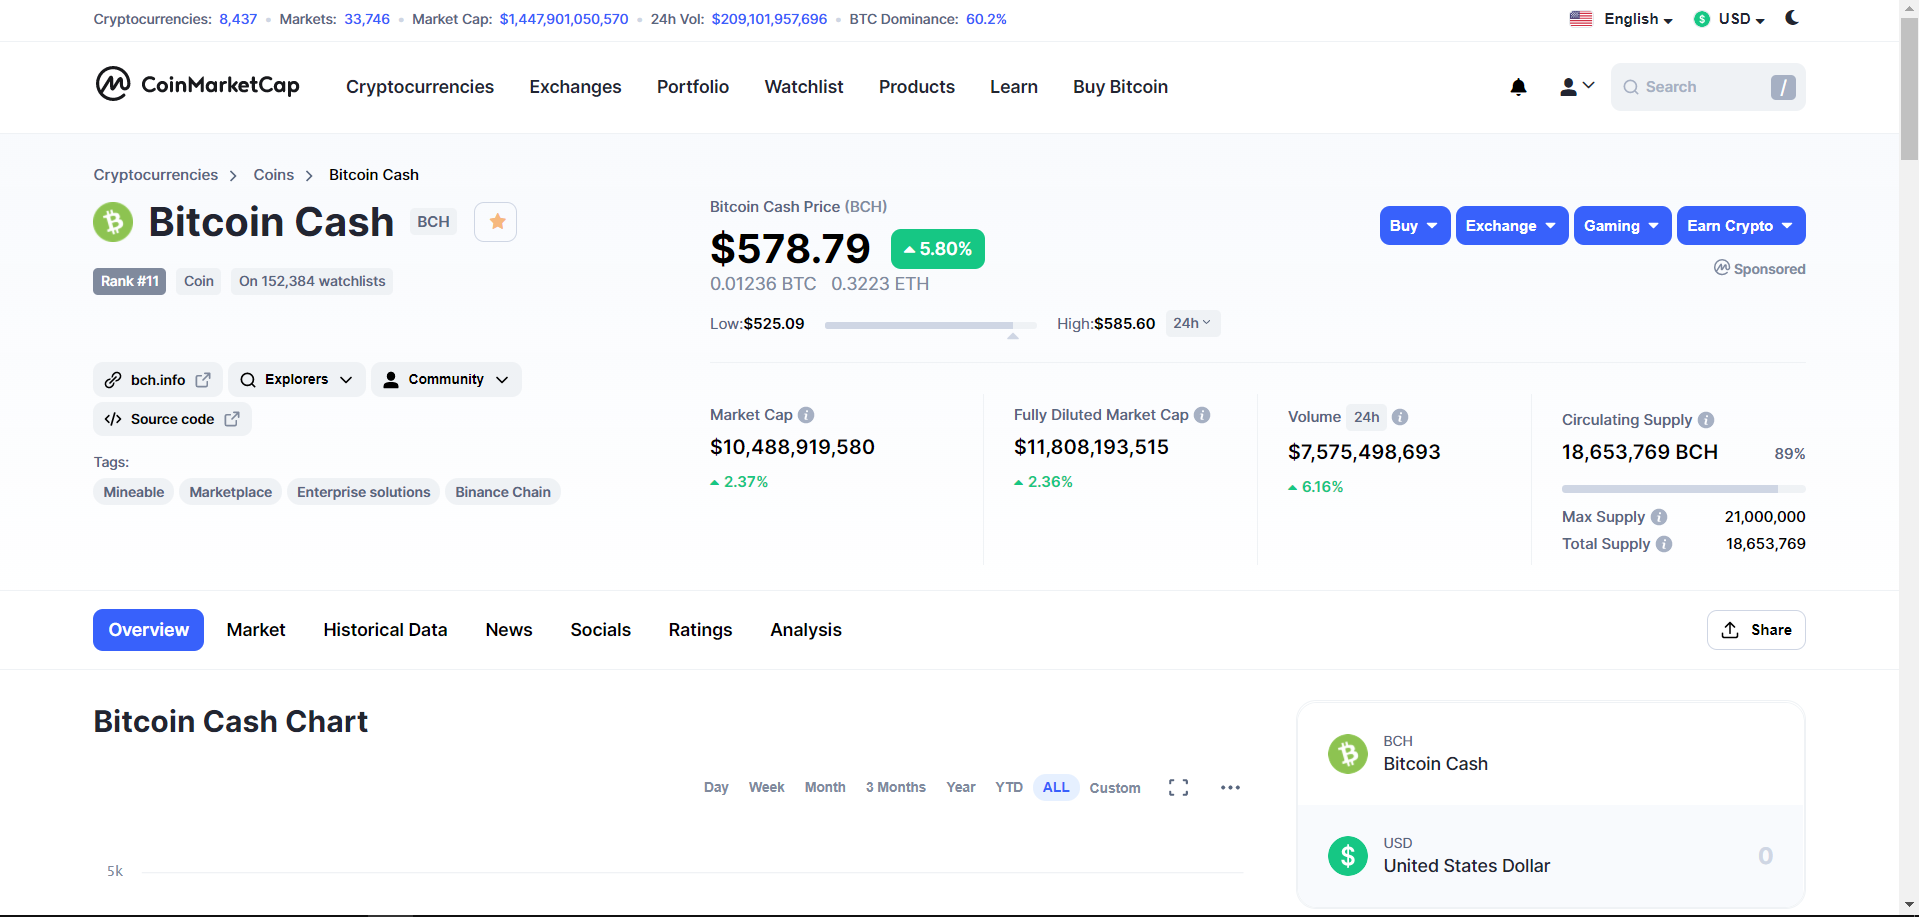1919x917 pixels.
Task: Set chart range to YTD
Action: (1009, 788)
